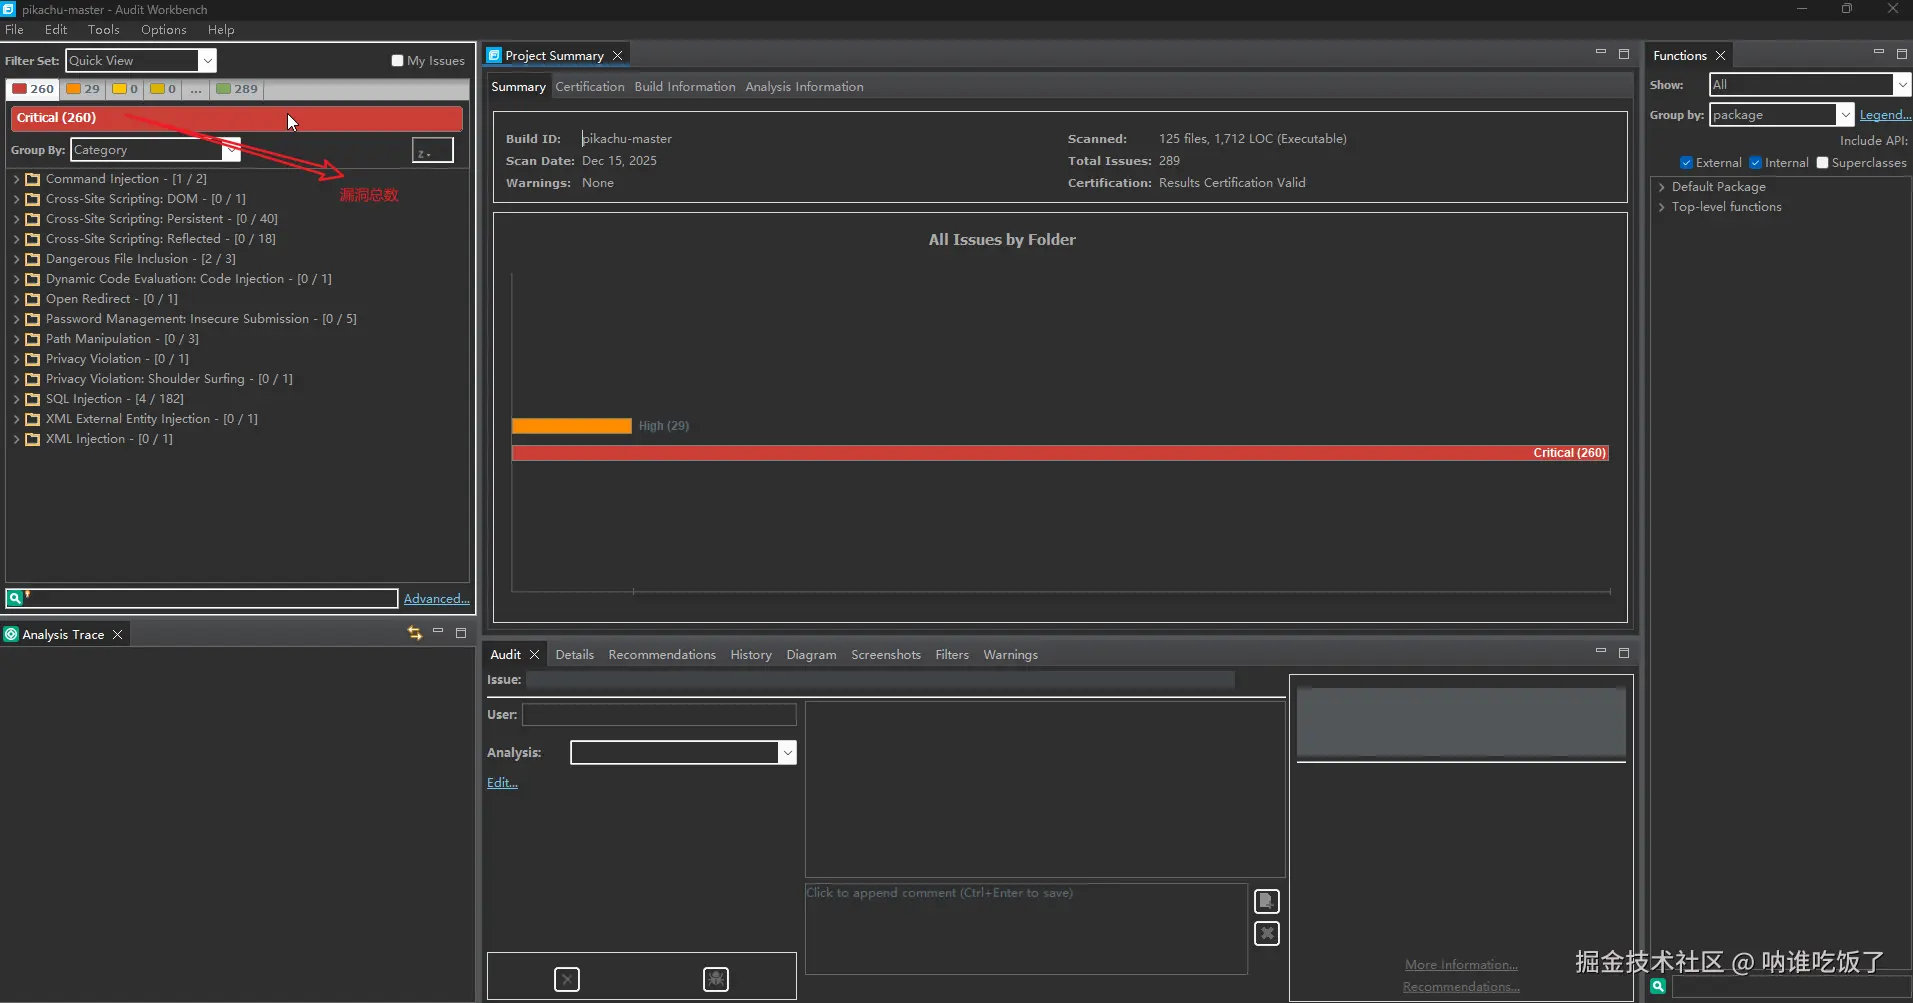Minimize the Functions panel
The image size is (1913, 1003).
click(x=1879, y=52)
